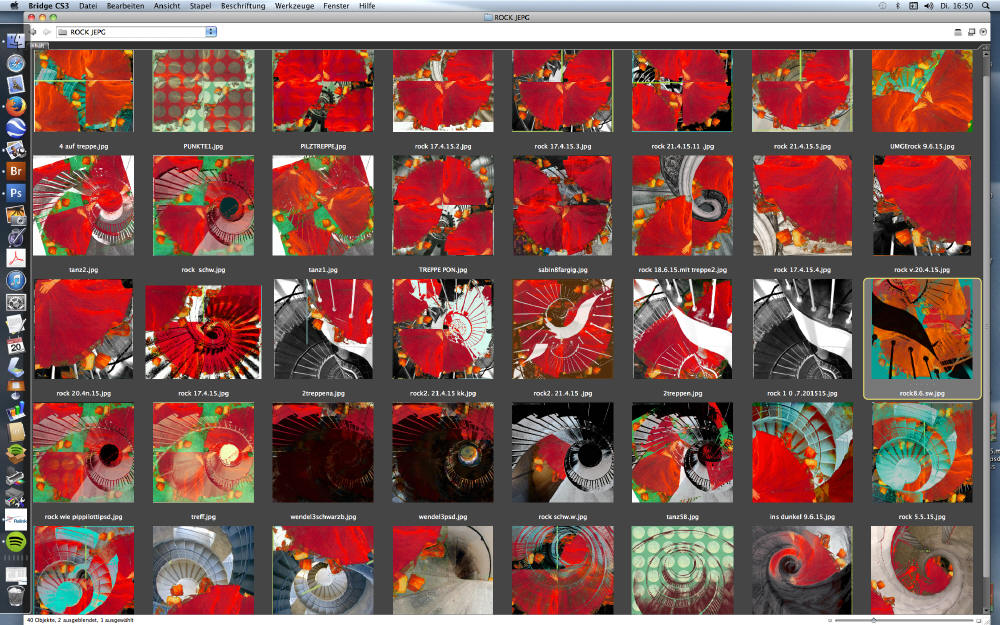Open the Apple menu
The width and height of the screenshot is (1000, 625).
coord(14,6)
